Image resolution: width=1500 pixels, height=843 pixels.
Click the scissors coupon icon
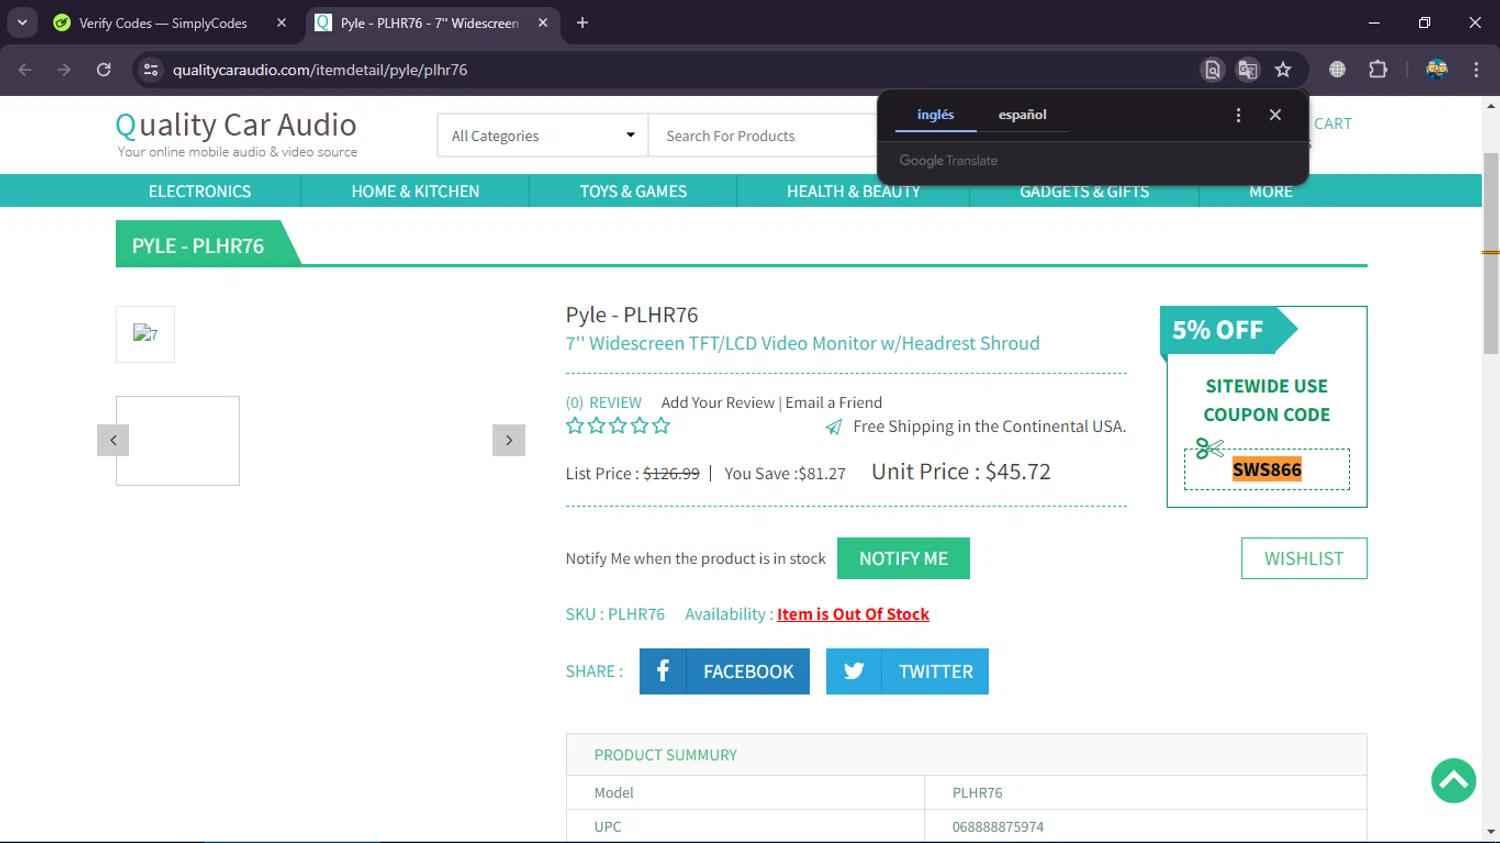[1209, 448]
